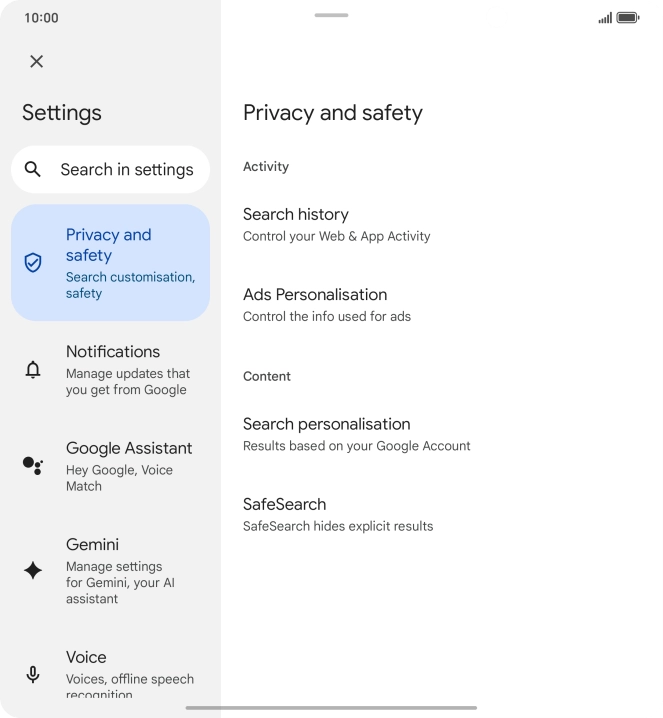Open Search history settings

click(x=336, y=224)
